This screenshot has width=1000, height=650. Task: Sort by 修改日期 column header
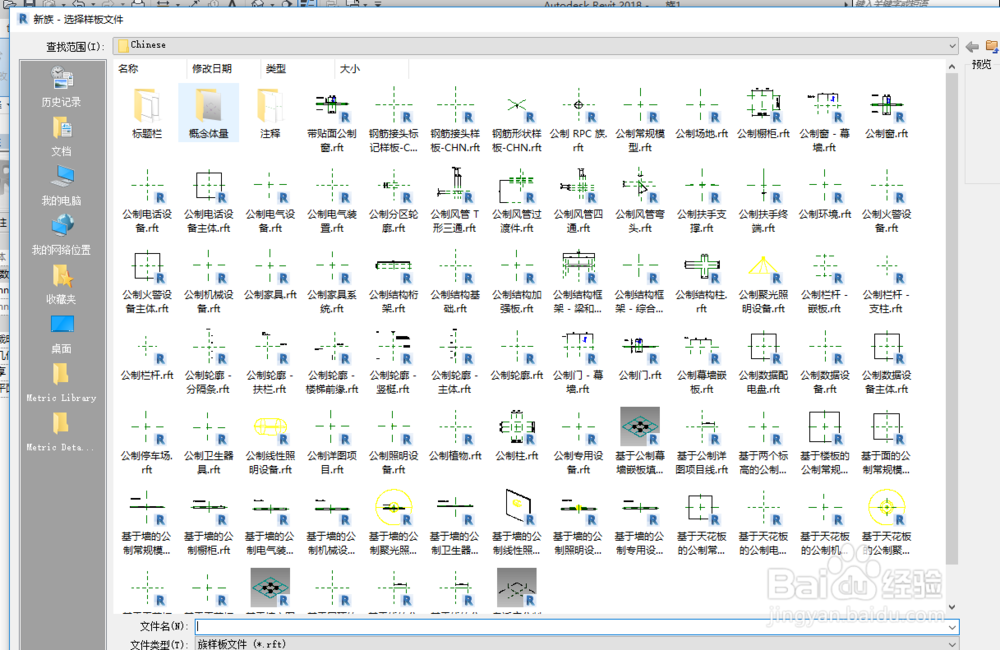tap(212, 68)
